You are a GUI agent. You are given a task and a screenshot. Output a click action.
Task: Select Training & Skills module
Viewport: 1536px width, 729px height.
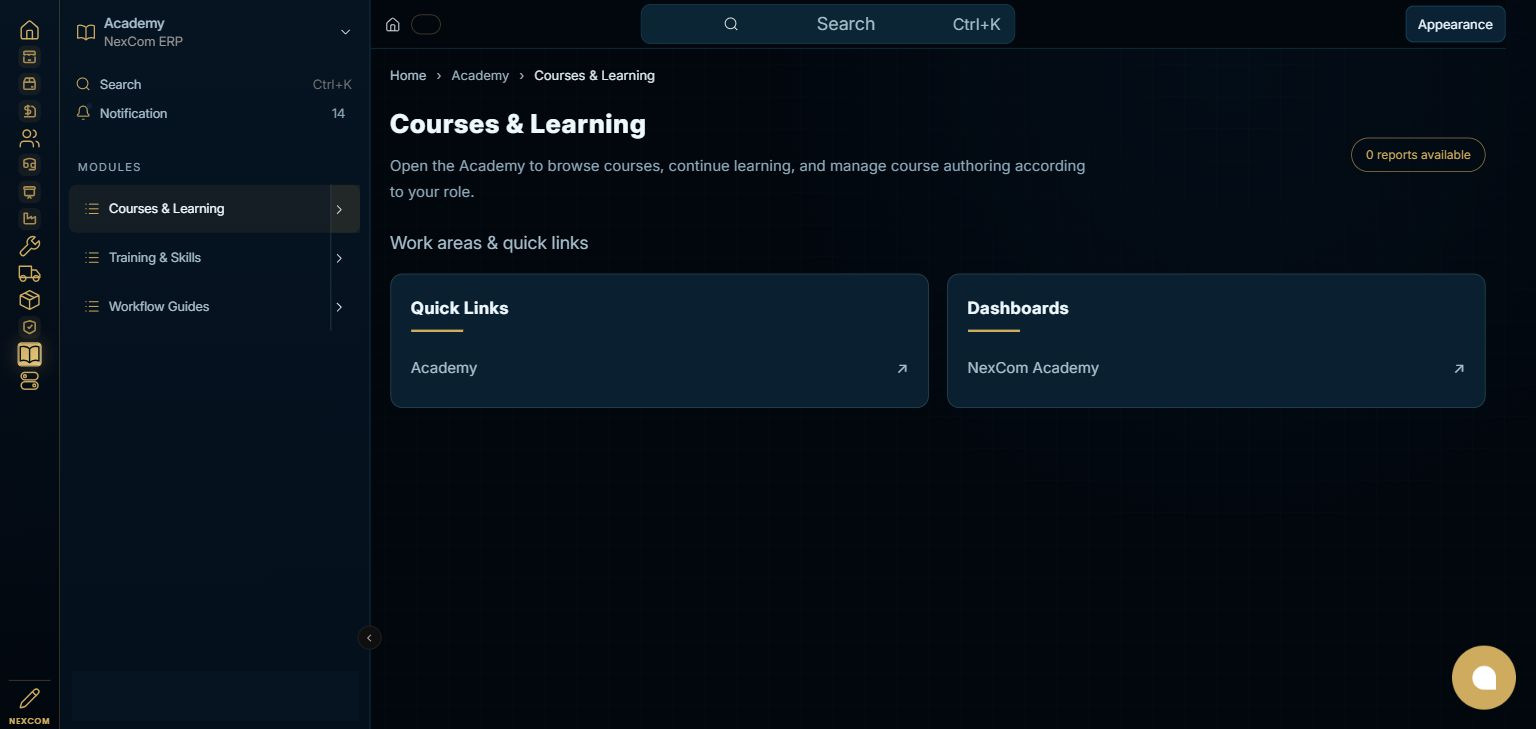[x=200, y=258]
